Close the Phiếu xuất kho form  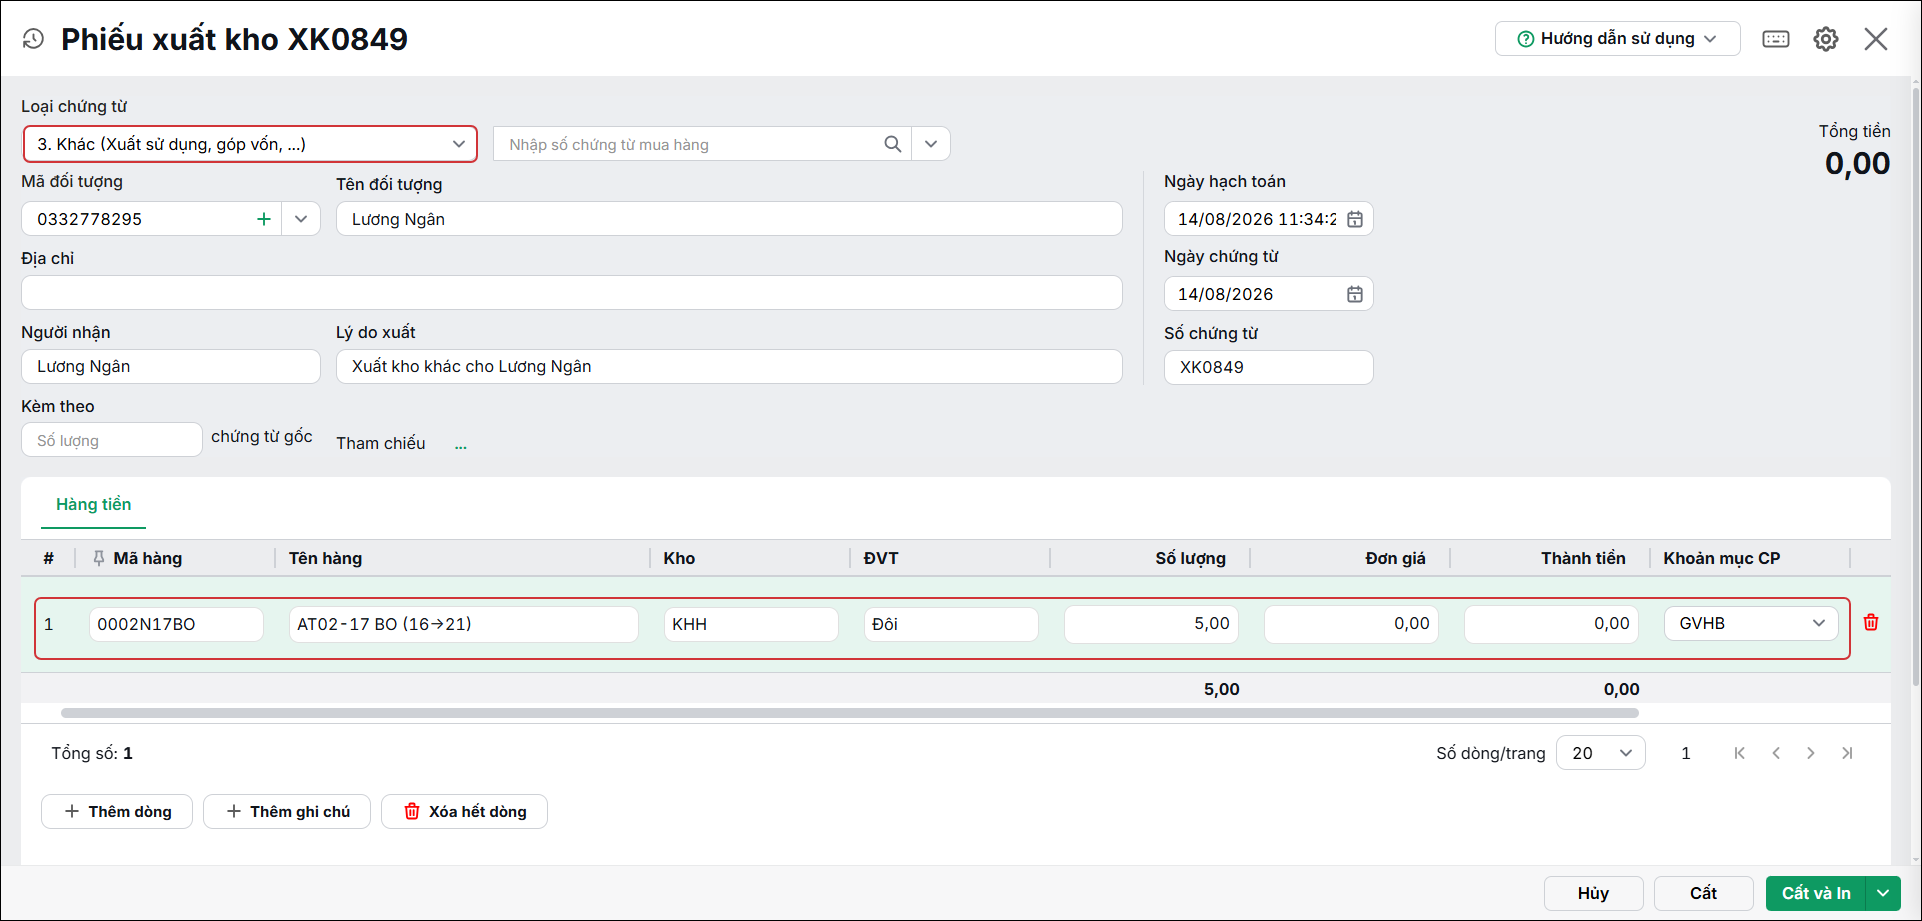pos(1876,39)
